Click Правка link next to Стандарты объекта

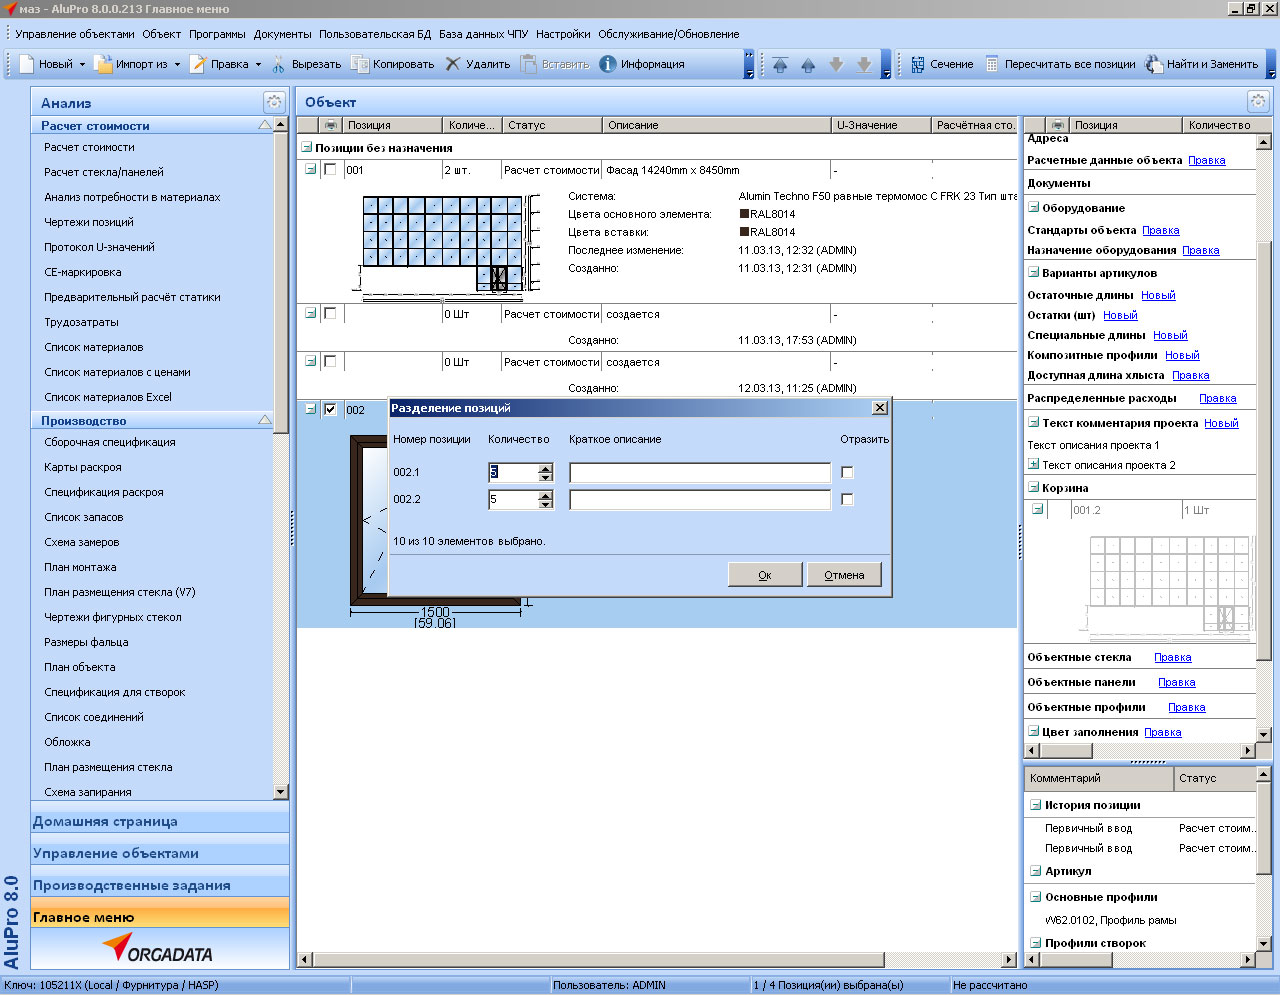[x=1160, y=230]
